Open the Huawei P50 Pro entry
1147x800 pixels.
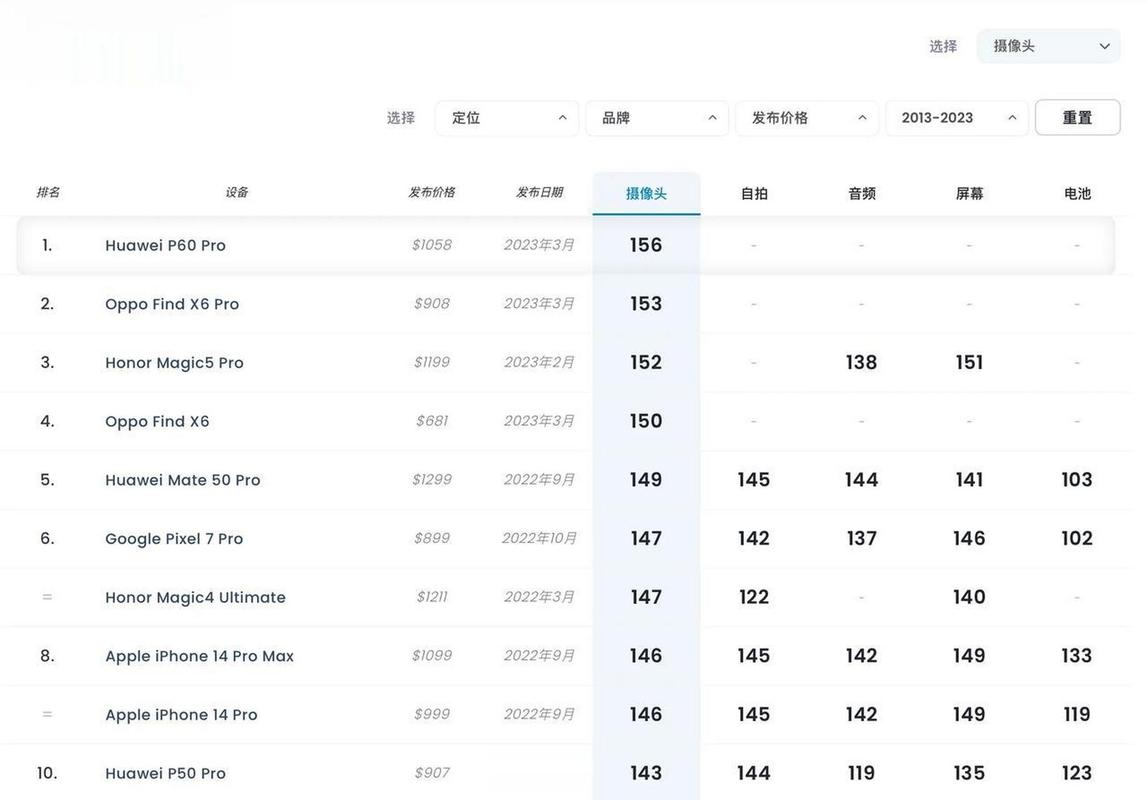166,773
